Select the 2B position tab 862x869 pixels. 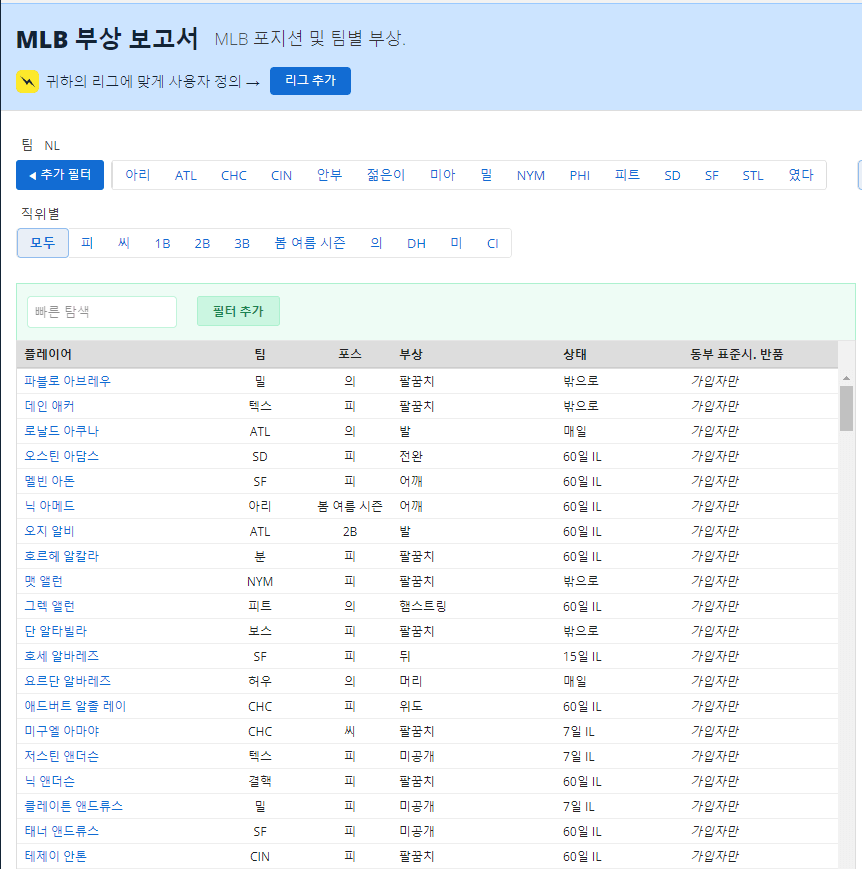(202, 243)
